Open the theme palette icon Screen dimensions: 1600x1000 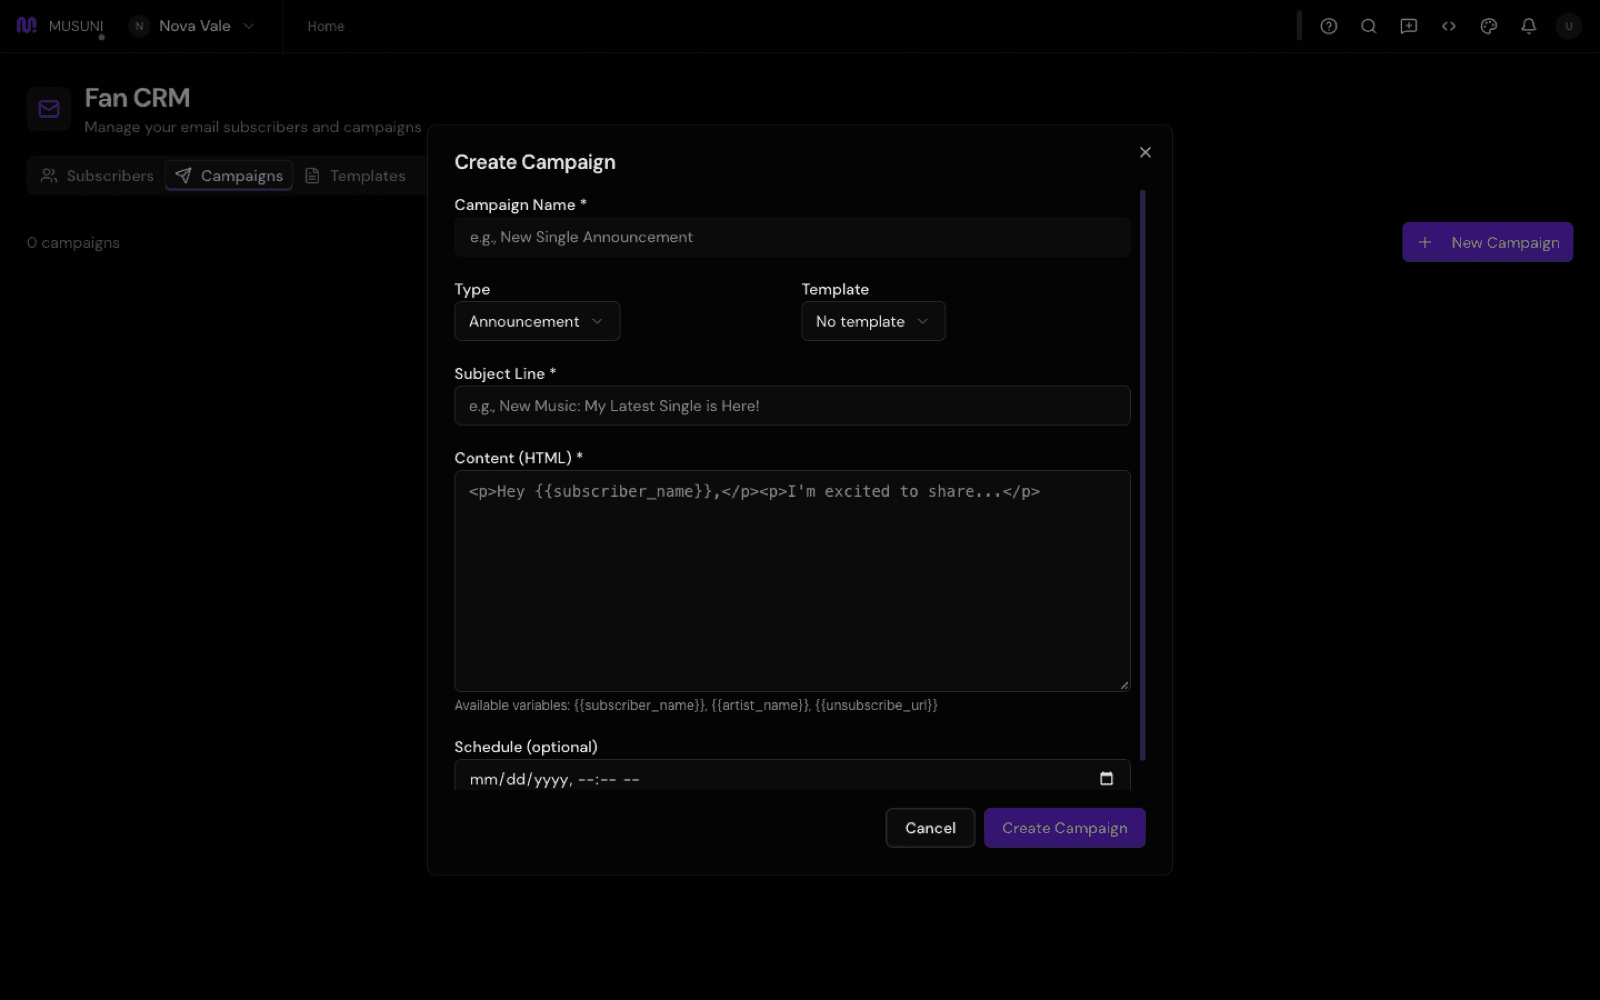[x=1488, y=26]
